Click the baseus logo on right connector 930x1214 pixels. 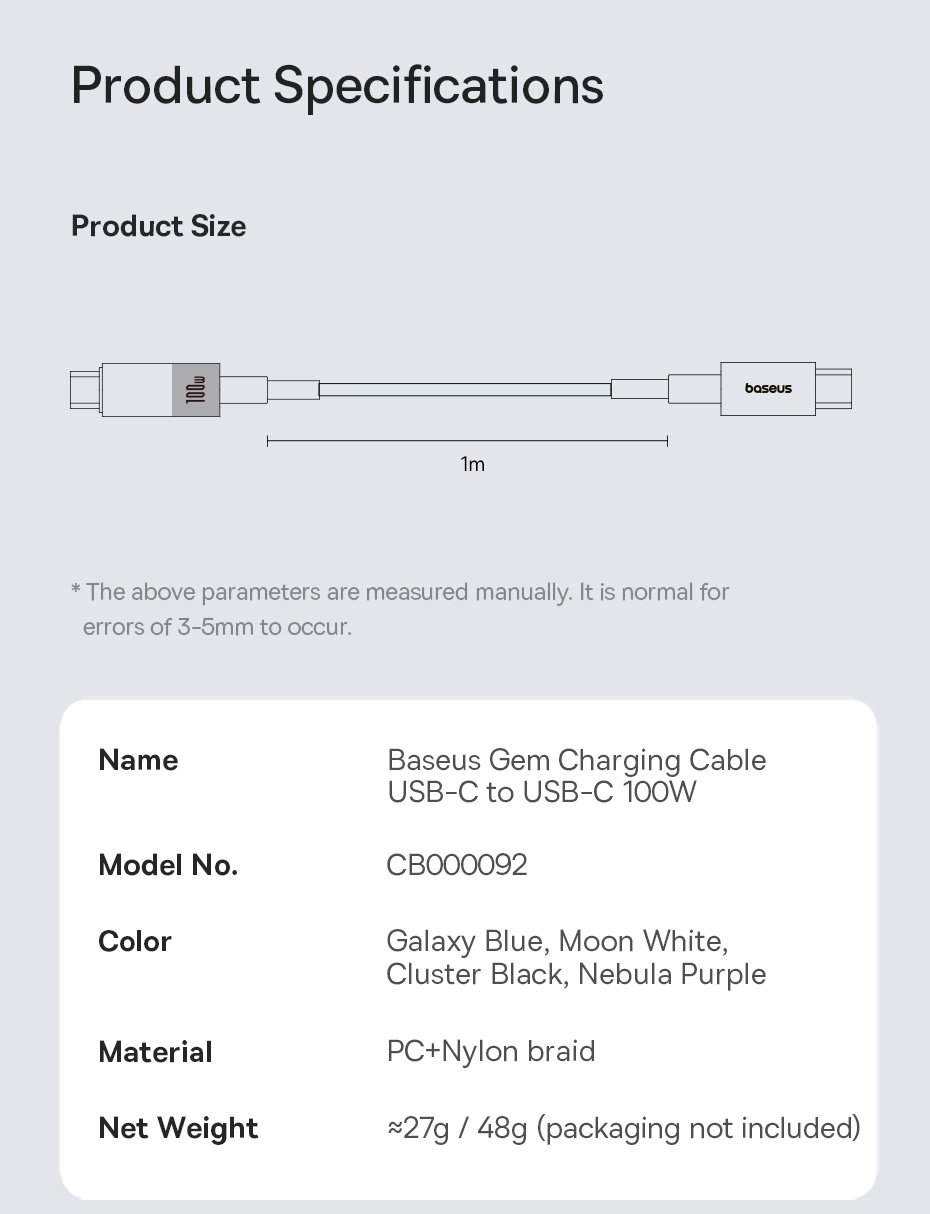pos(768,389)
